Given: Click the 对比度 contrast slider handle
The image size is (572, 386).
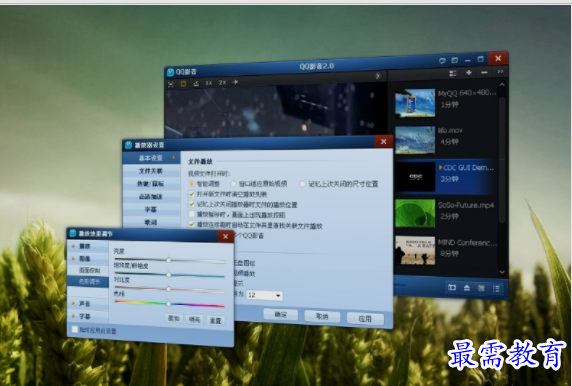Looking at the screenshot, I should pyautogui.click(x=169, y=289).
